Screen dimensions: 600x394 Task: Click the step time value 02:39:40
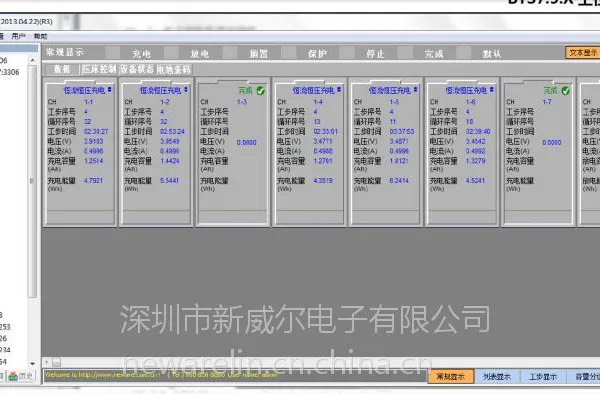click(478, 131)
